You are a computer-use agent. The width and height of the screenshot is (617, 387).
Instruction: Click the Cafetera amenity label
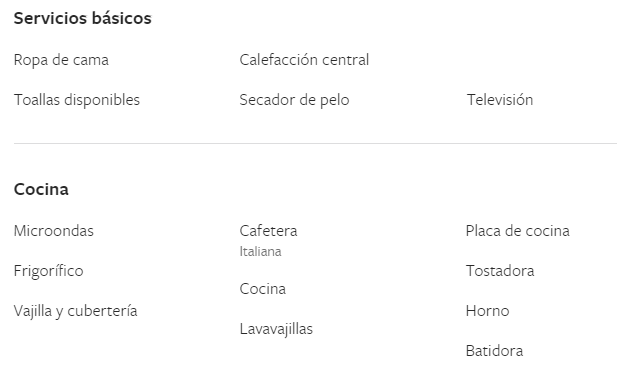tap(268, 231)
